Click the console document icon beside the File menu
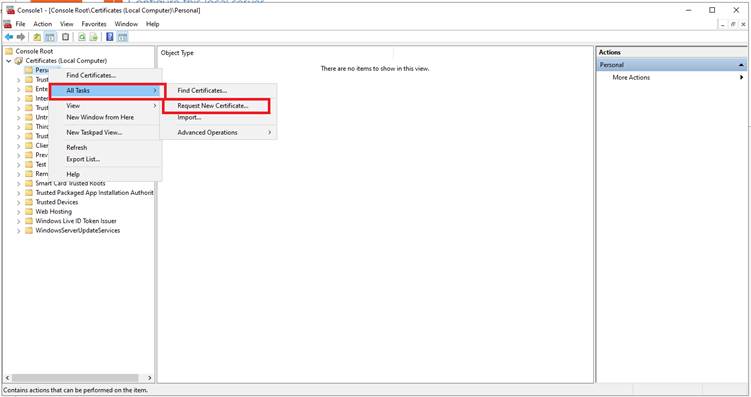751x397 pixels. tap(7, 24)
